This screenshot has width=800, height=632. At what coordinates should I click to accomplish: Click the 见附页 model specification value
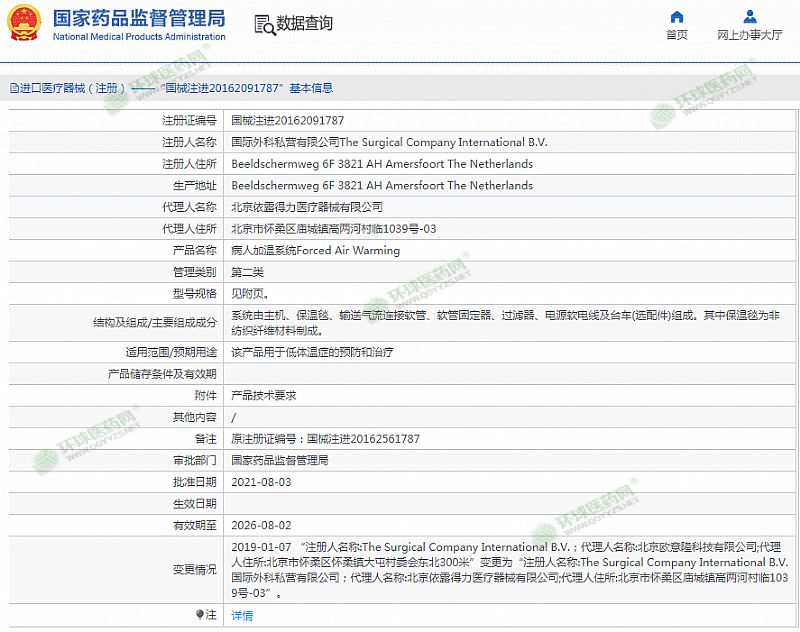(250, 294)
